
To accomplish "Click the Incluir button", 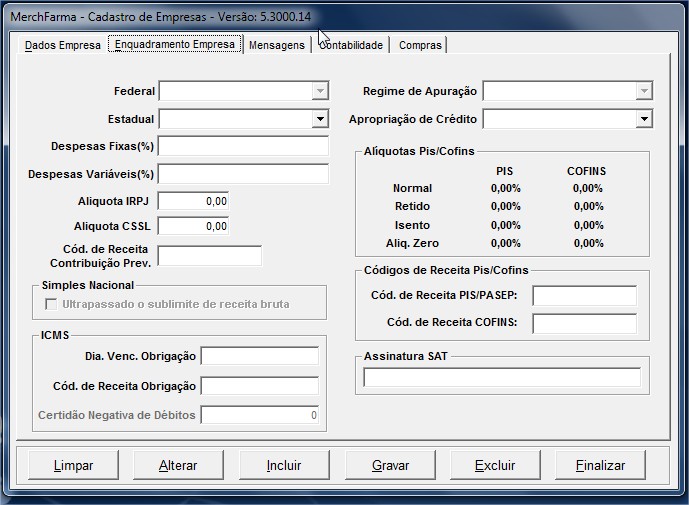I will click(x=284, y=465).
